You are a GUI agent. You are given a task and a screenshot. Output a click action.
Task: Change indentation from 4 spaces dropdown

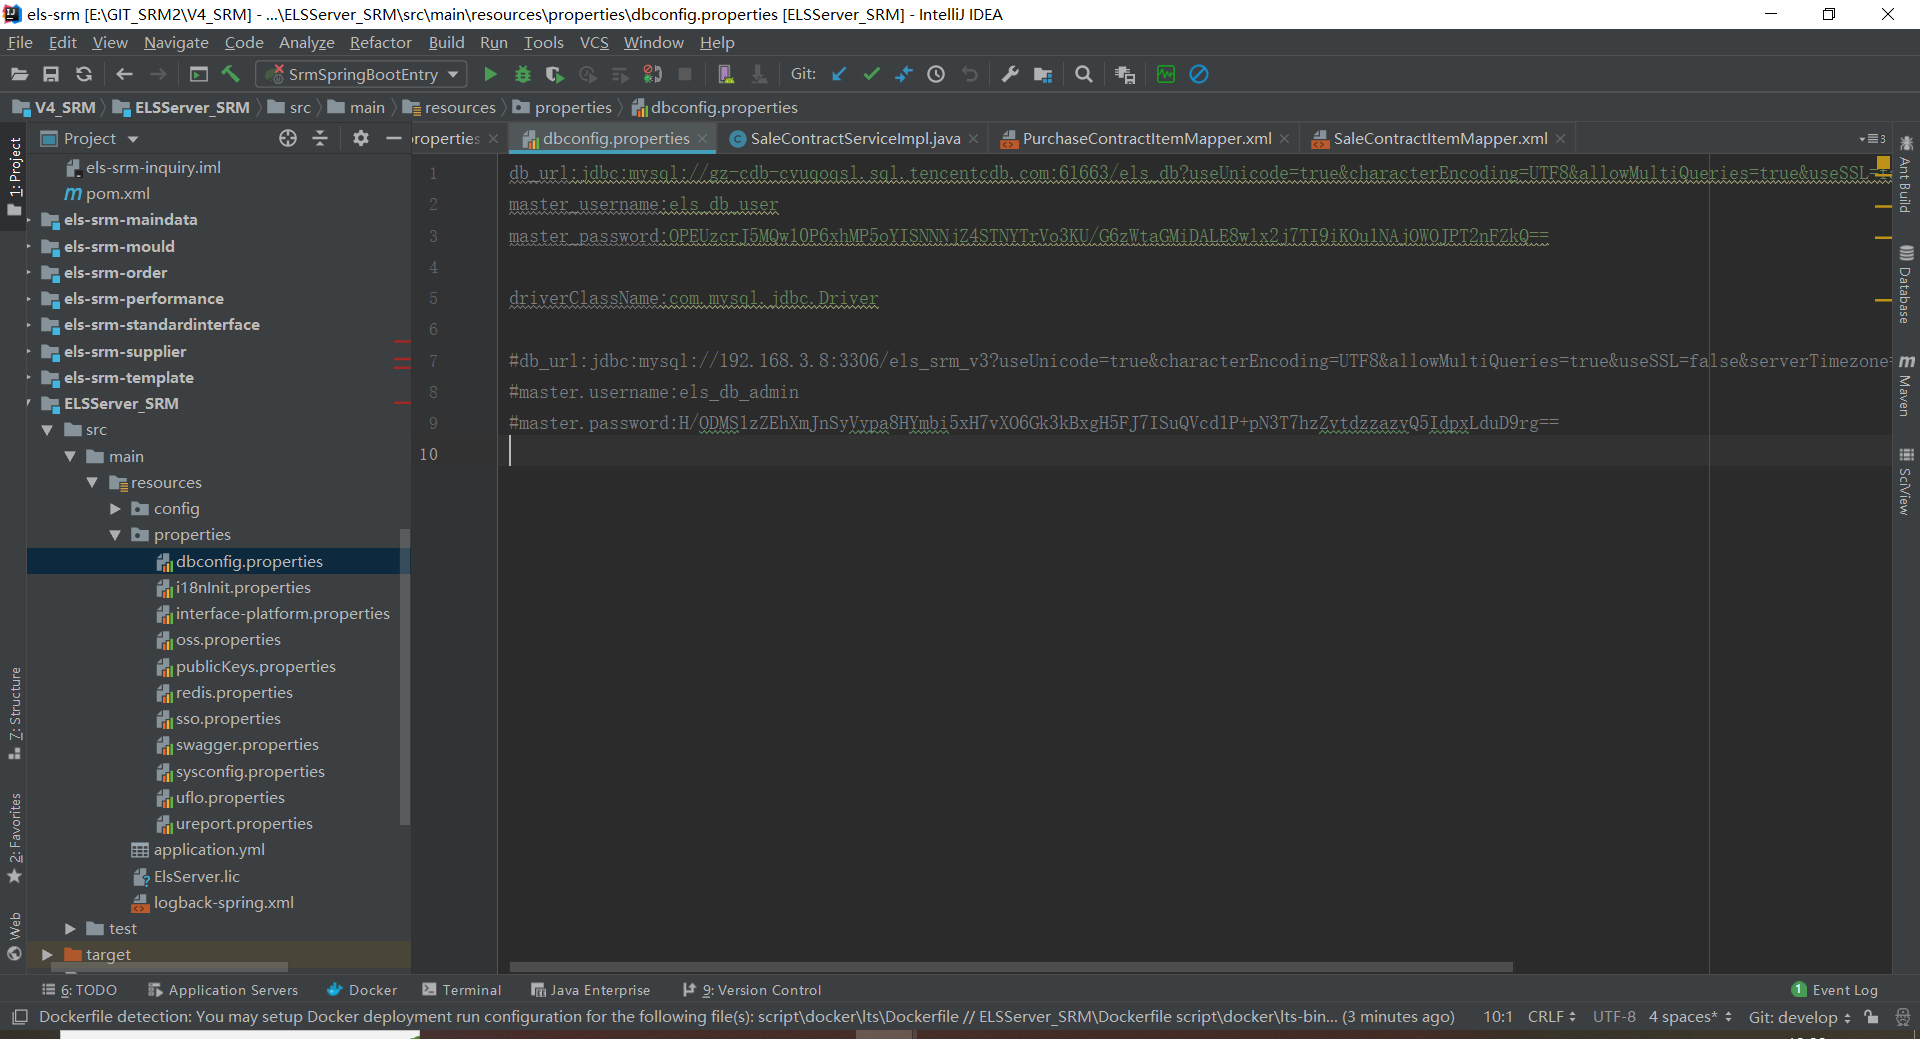[x=1690, y=1017]
